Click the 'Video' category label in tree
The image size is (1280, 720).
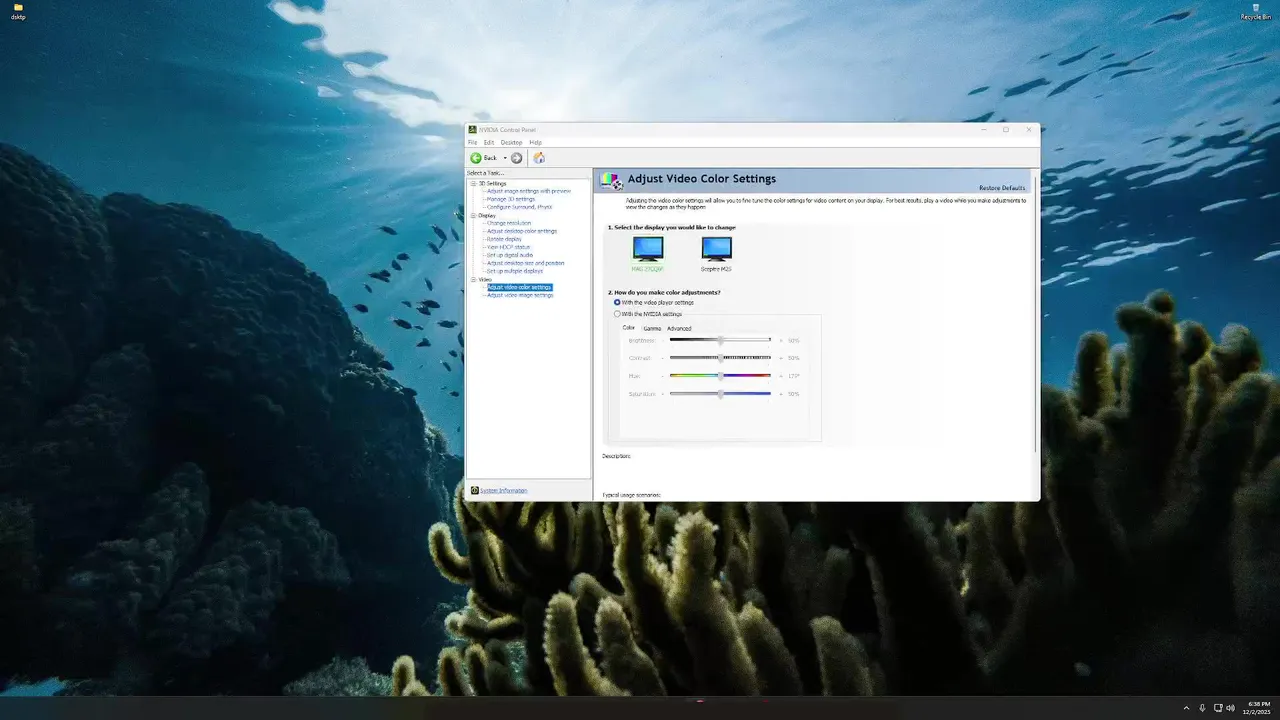[x=485, y=279]
